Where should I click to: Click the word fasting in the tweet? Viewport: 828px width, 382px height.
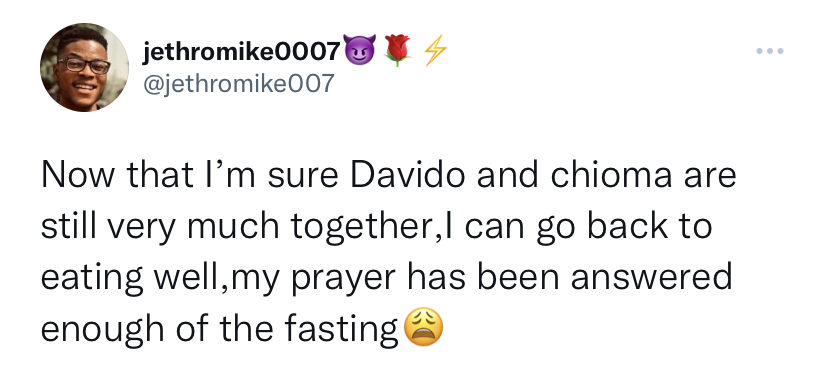click(x=341, y=329)
